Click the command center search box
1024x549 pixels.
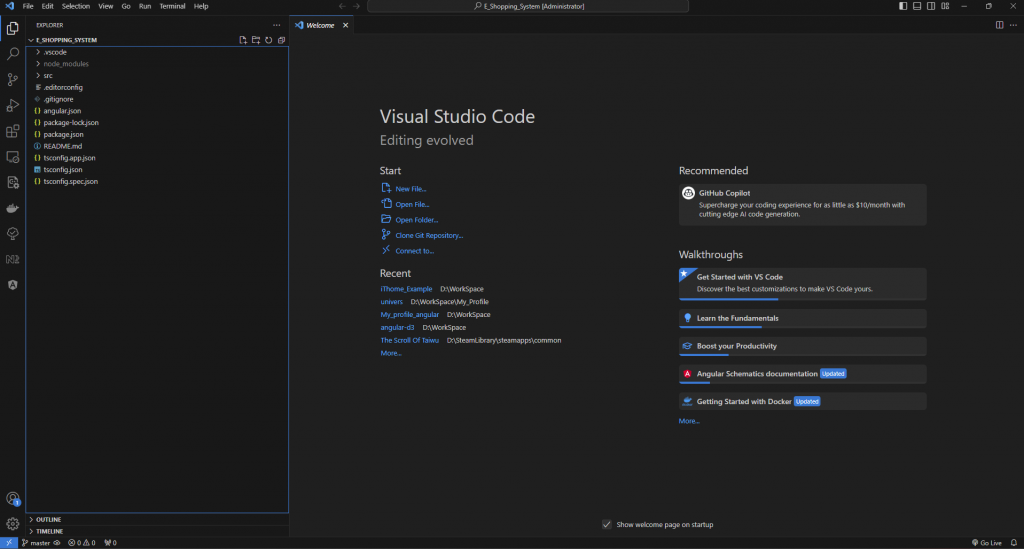528,6
